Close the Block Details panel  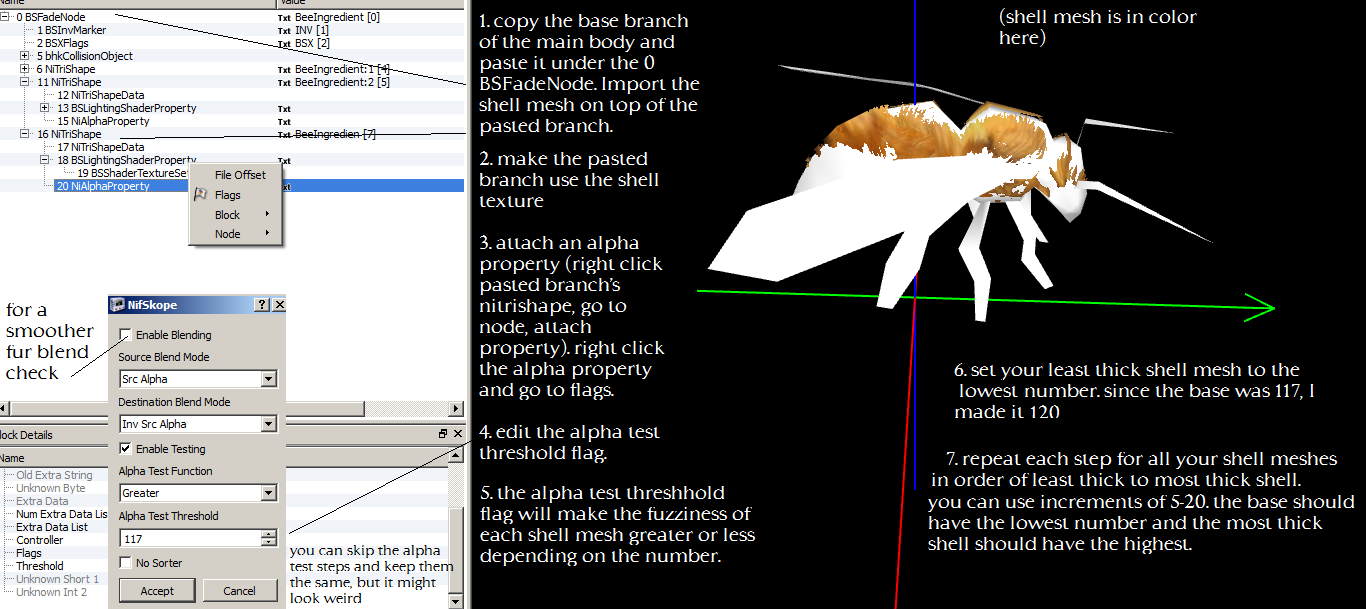458,434
